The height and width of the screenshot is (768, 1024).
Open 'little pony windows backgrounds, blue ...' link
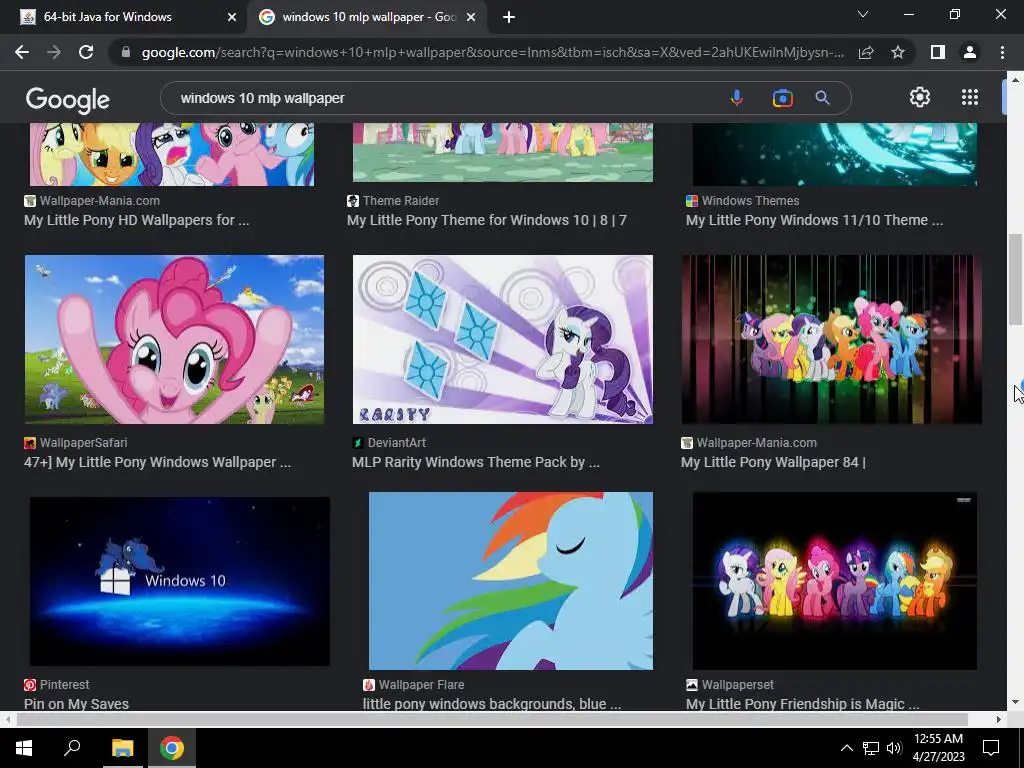tap(492, 704)
